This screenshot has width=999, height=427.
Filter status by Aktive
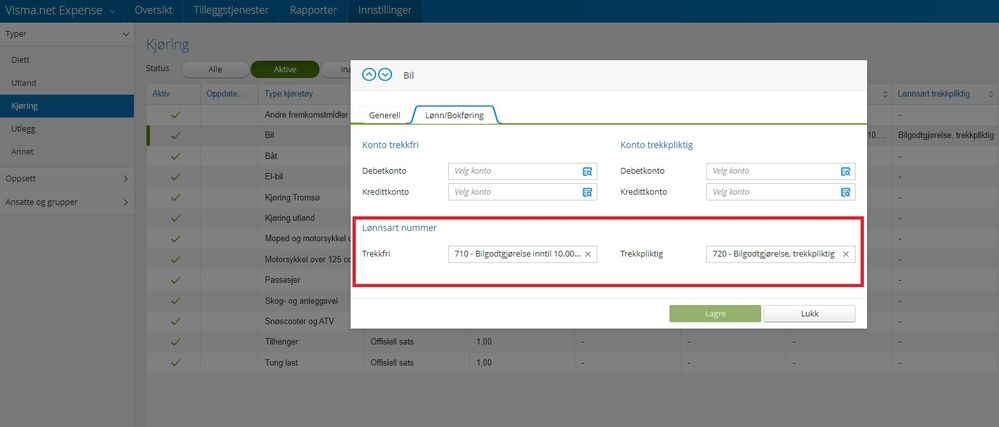pos(285,69)
